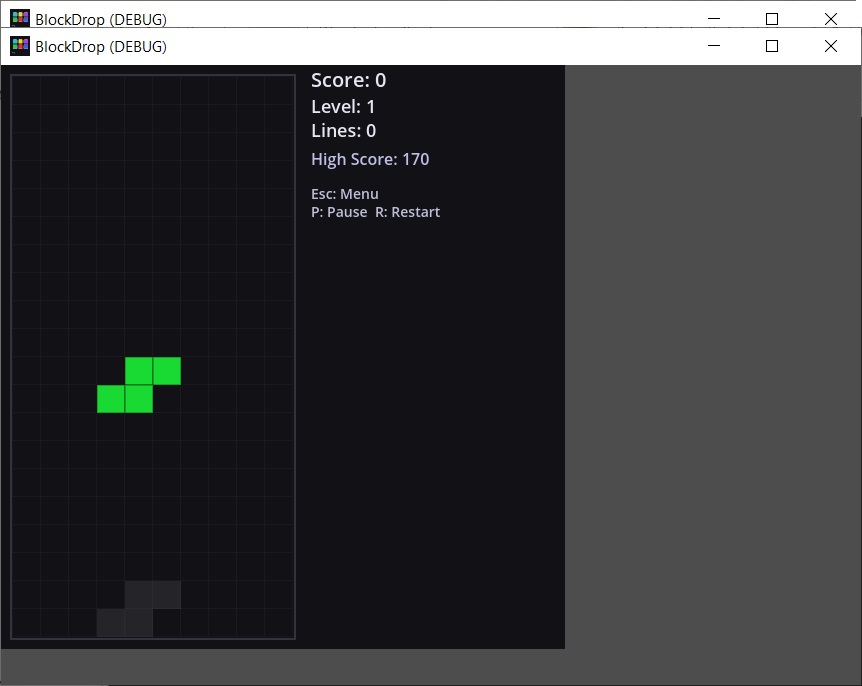Click the 'P: Pause' hint text
Image resolution: width=862 pixels, height=686 pixels.
[x=339, y=212]
